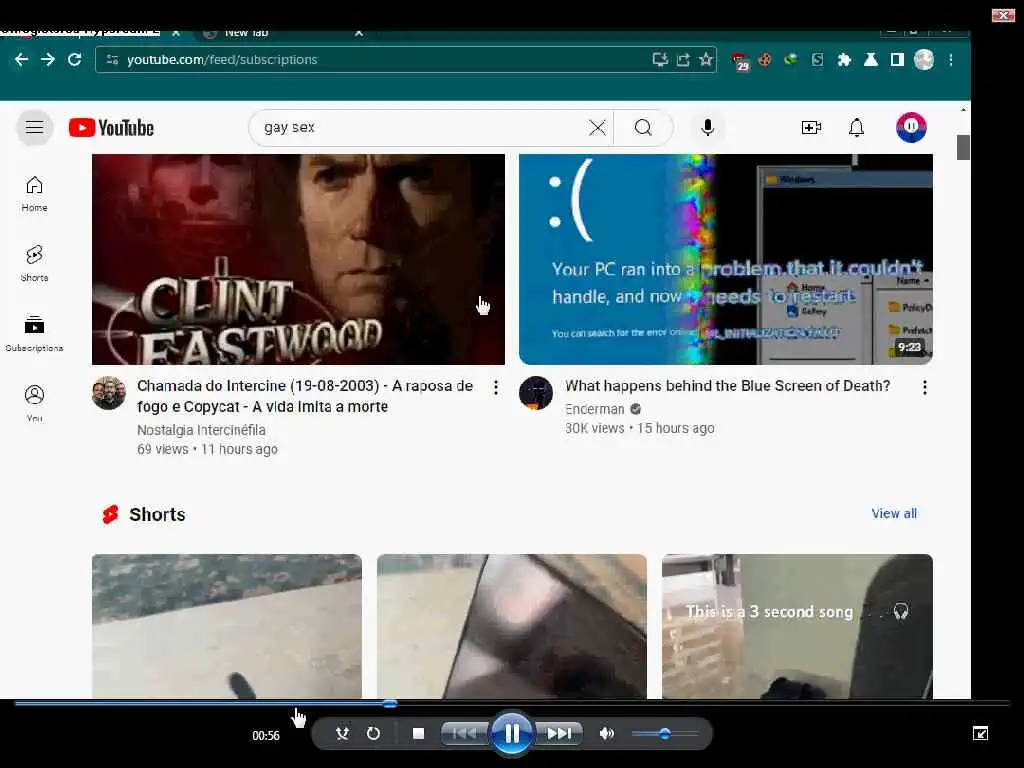Click the share page icon in address bar
This screenshot has width=1024, height=768.
click(683, 59)
